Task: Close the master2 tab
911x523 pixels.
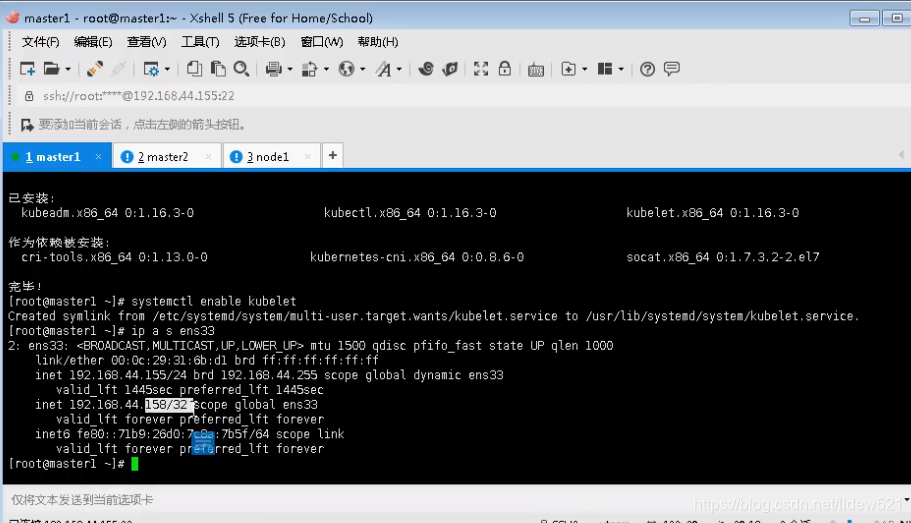Action: click(209, 156)
